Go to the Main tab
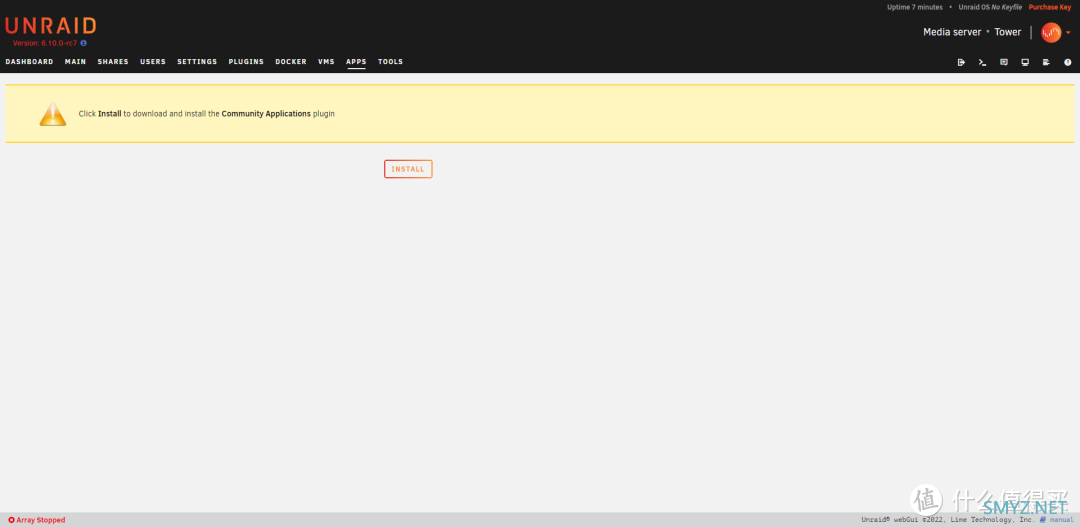The height and width of the screenshot is (527, 1080). 75,62
